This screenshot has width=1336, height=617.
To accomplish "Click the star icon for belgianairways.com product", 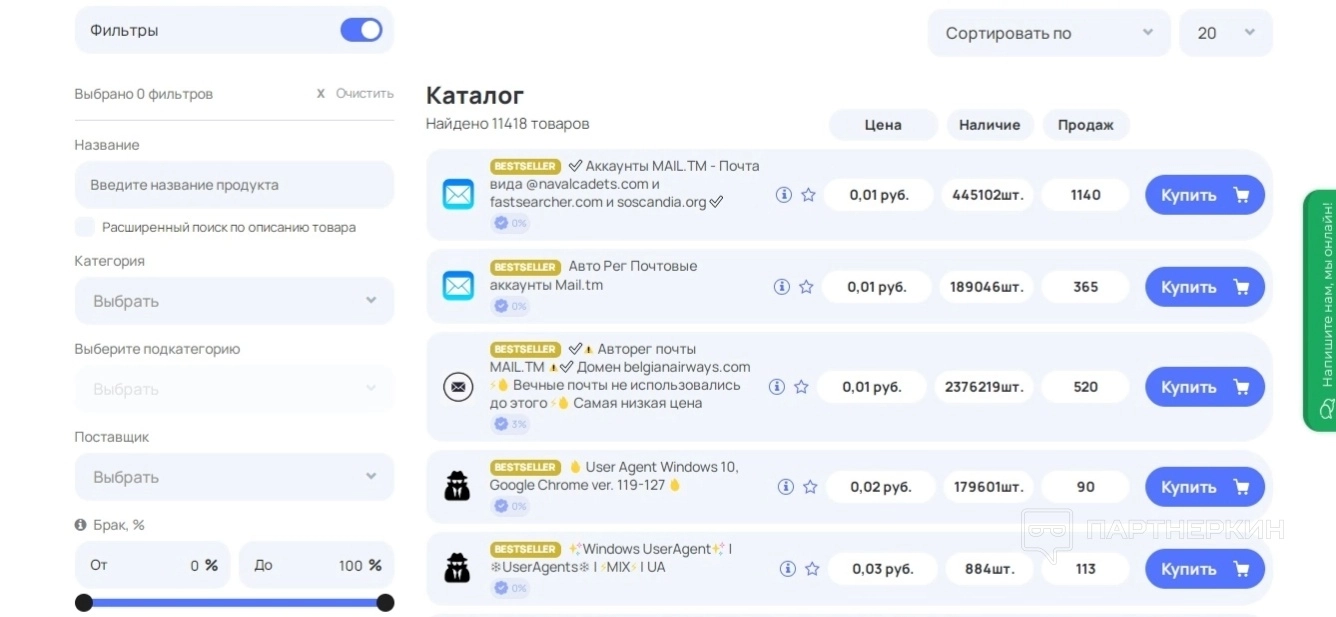I will tap(801, 387).
